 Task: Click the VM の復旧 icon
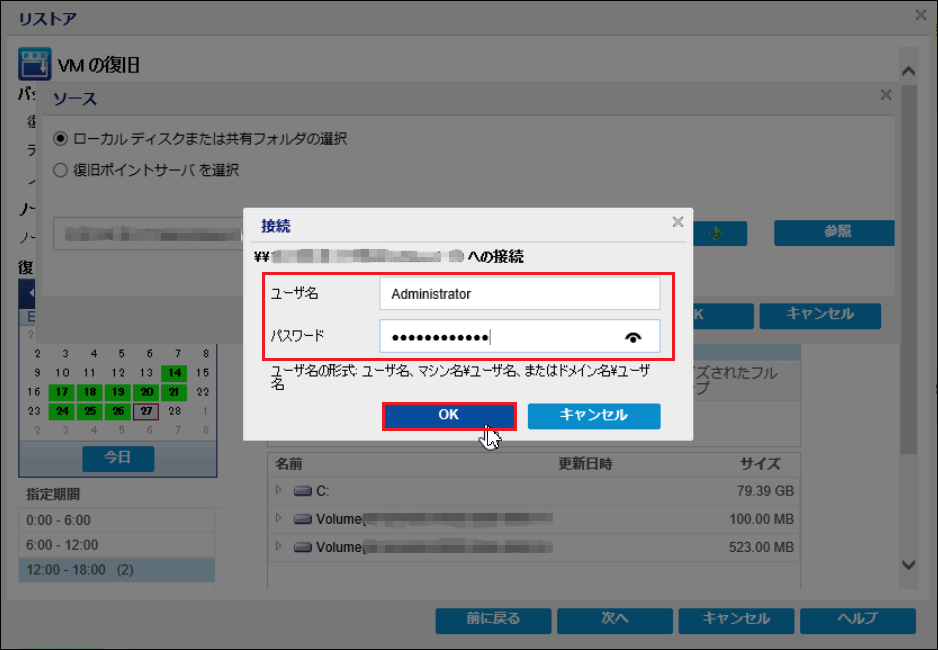click(x=34, y=63)
